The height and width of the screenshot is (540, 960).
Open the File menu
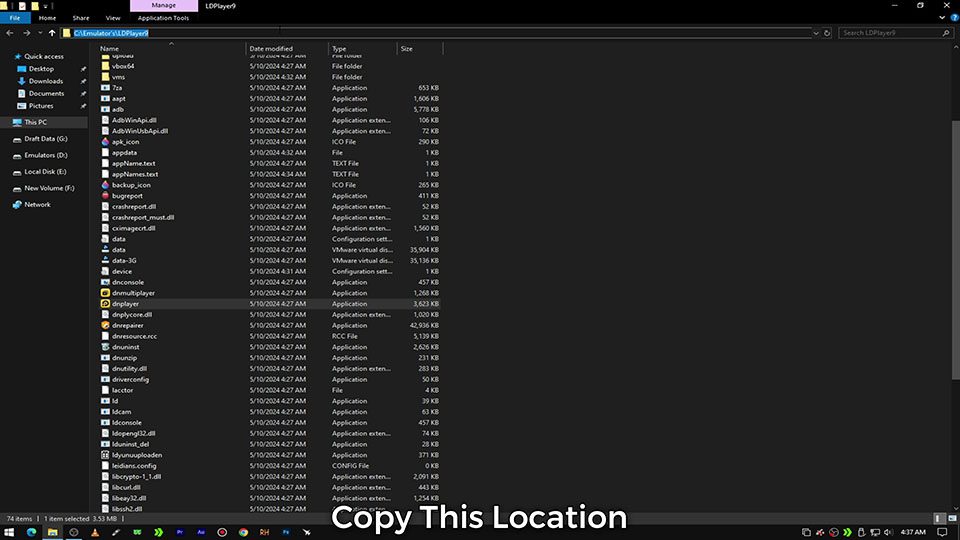pos(15,18)
